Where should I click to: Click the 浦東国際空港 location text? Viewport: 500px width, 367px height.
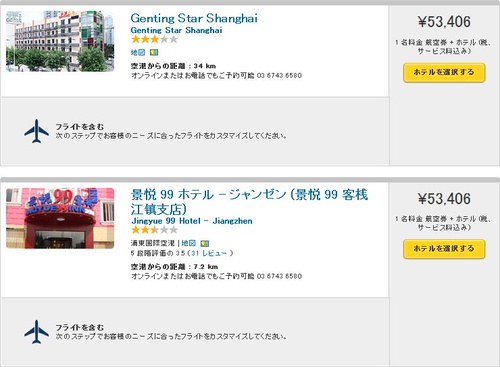pos(153,243)
